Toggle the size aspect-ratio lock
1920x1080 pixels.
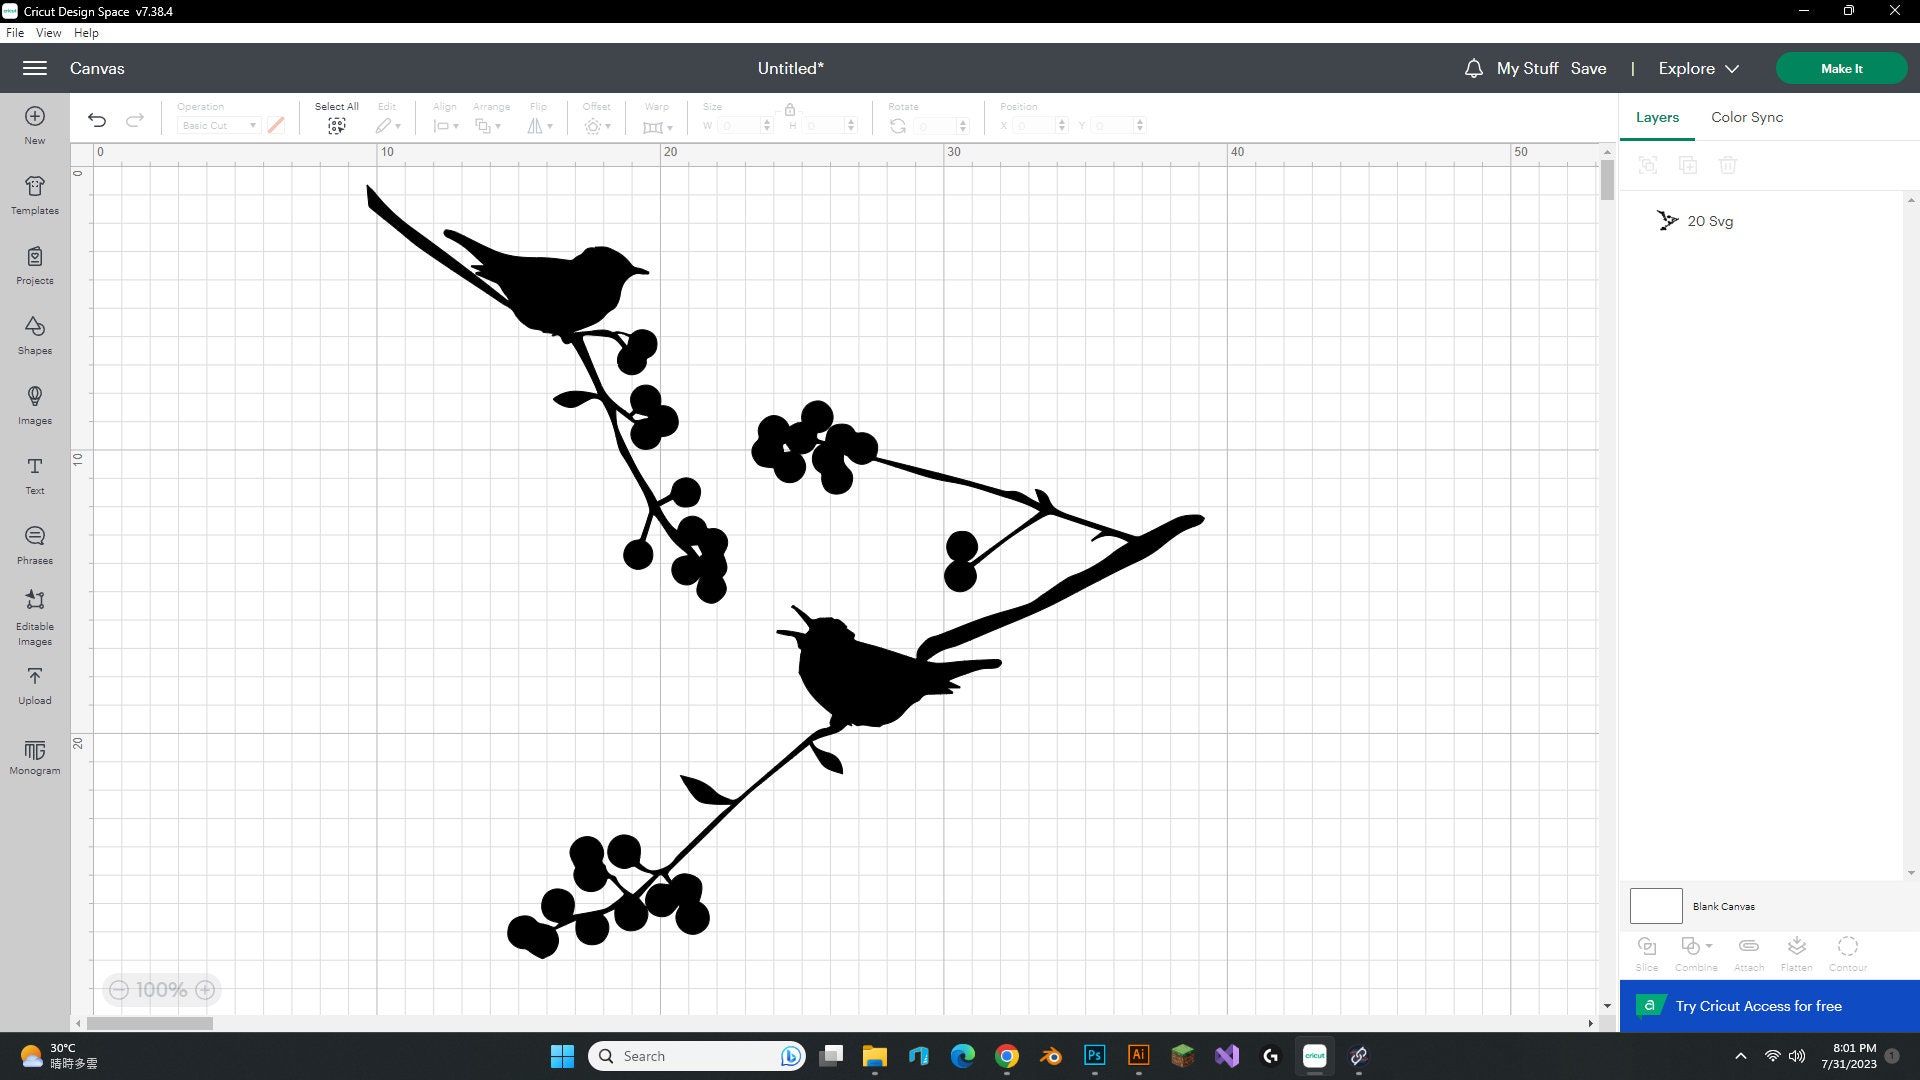coord(790,110)
